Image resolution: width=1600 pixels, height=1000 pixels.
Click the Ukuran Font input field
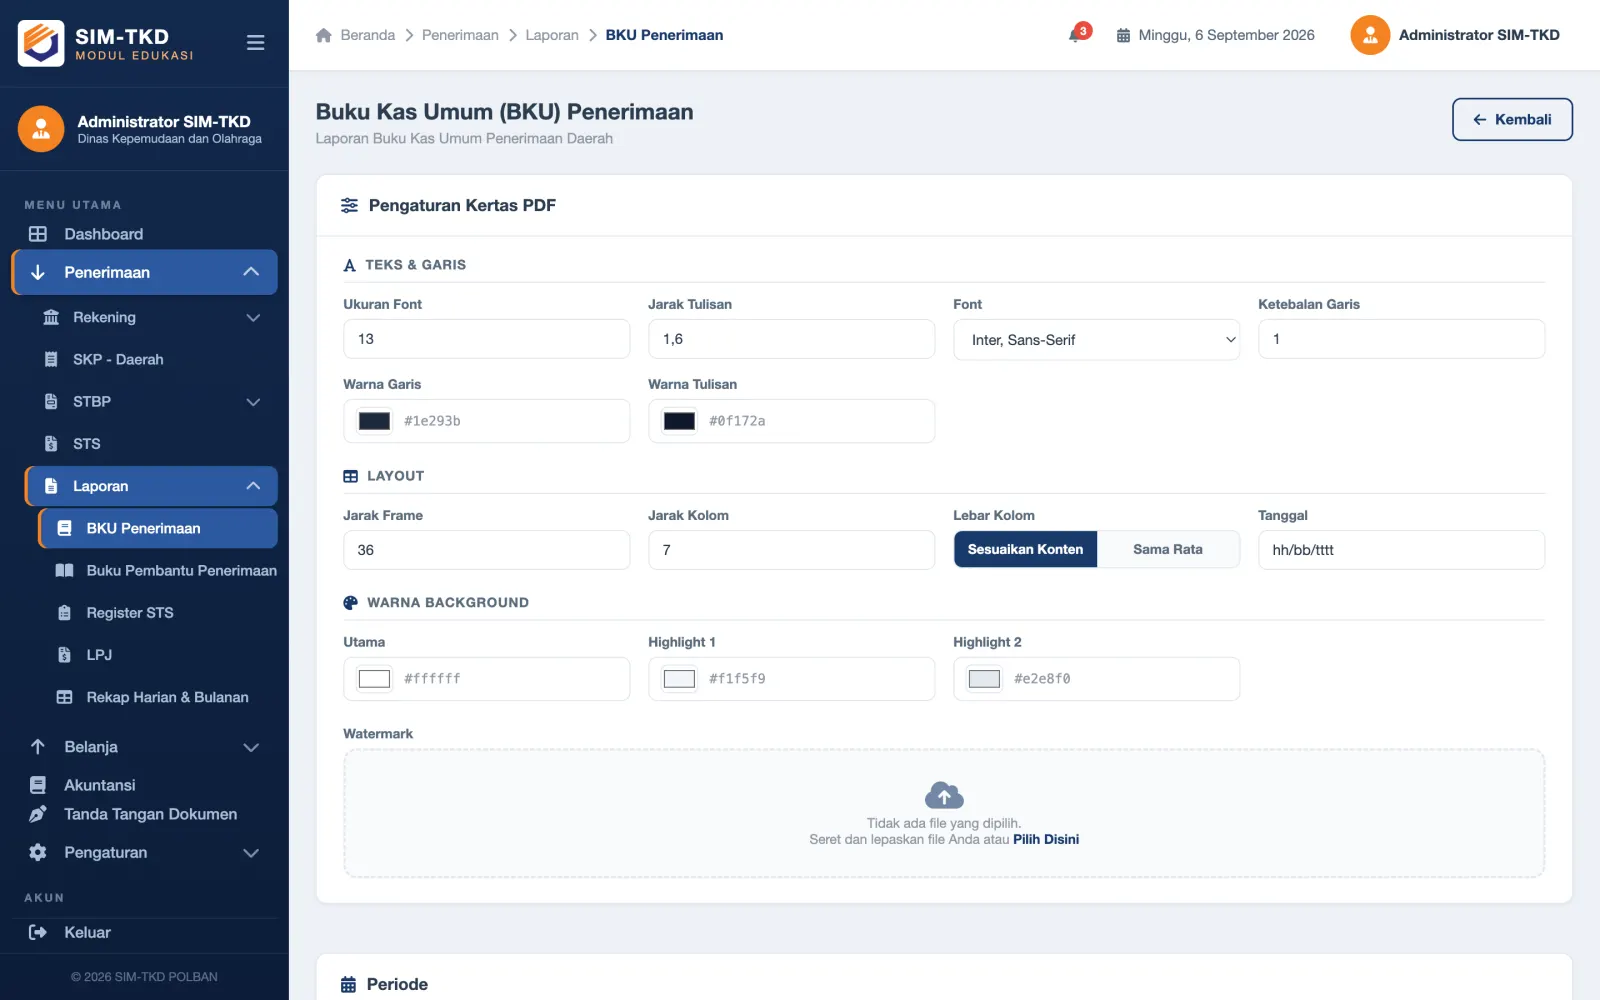(486, 339)
